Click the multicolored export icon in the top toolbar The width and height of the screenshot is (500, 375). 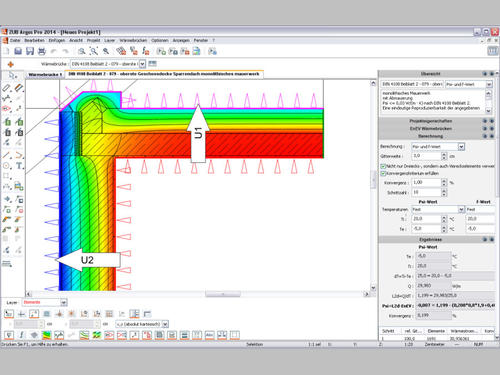[x=197, y=51]
